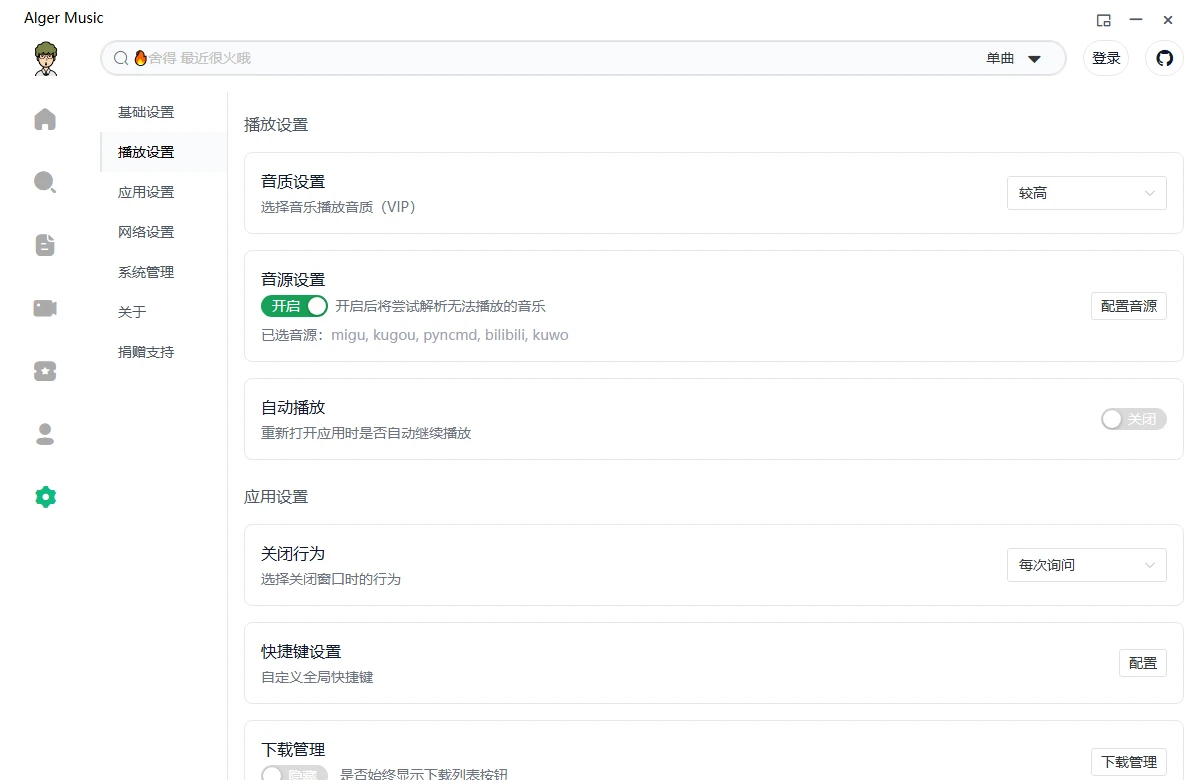
Task: Open the 单曲 search type dropdown
Action: point(1013,58)
